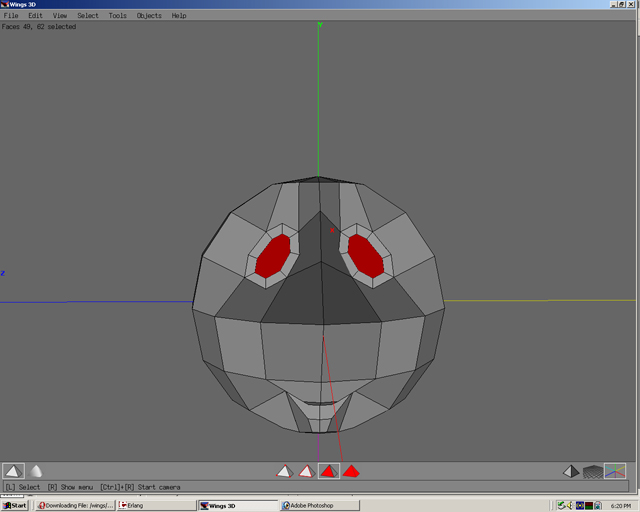Click the volume speaker tray icon
Screen dimensions: 640x512
tap(570, 505)
